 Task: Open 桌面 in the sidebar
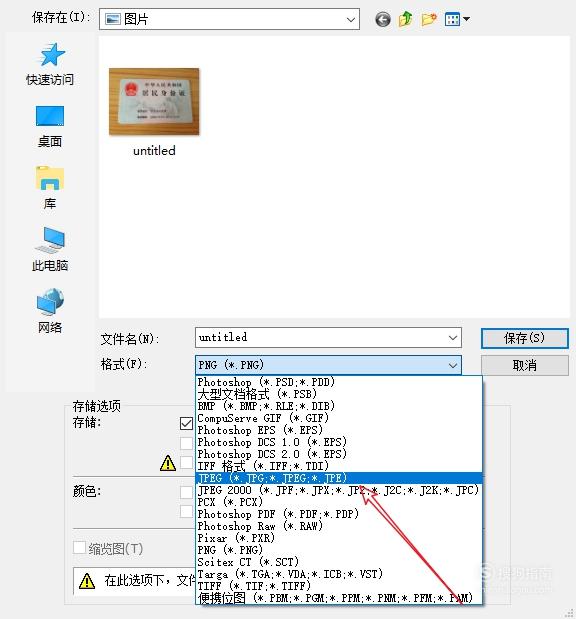[x=50, y=127]
